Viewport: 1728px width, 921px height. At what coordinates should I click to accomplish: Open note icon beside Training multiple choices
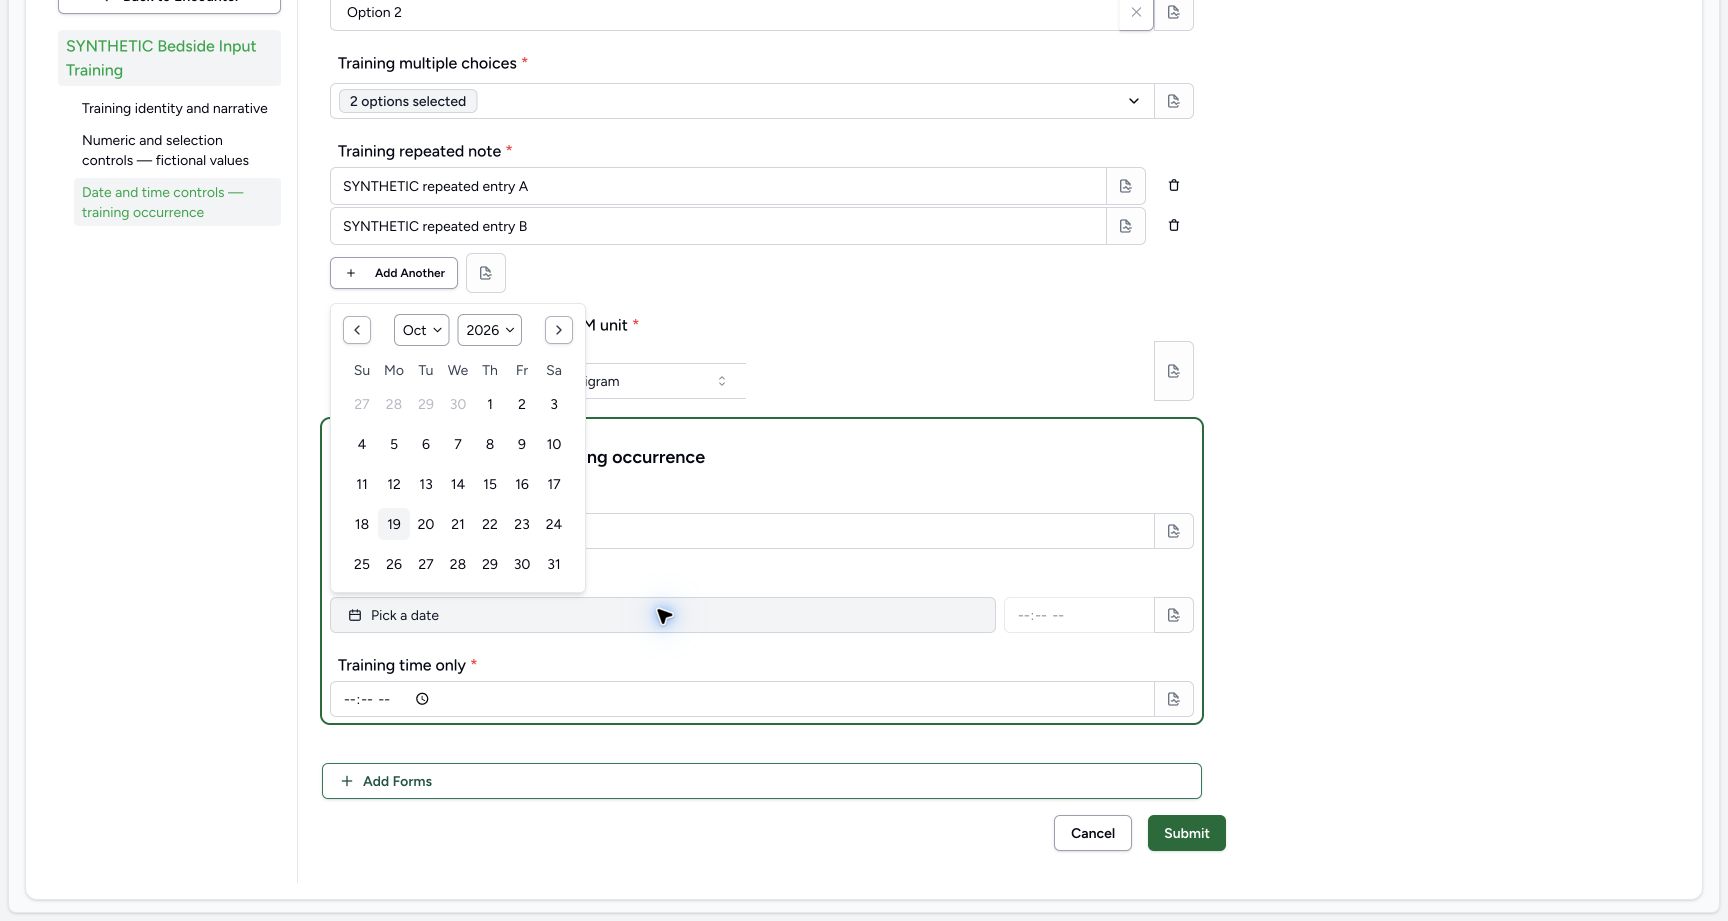coord(1174,101)
